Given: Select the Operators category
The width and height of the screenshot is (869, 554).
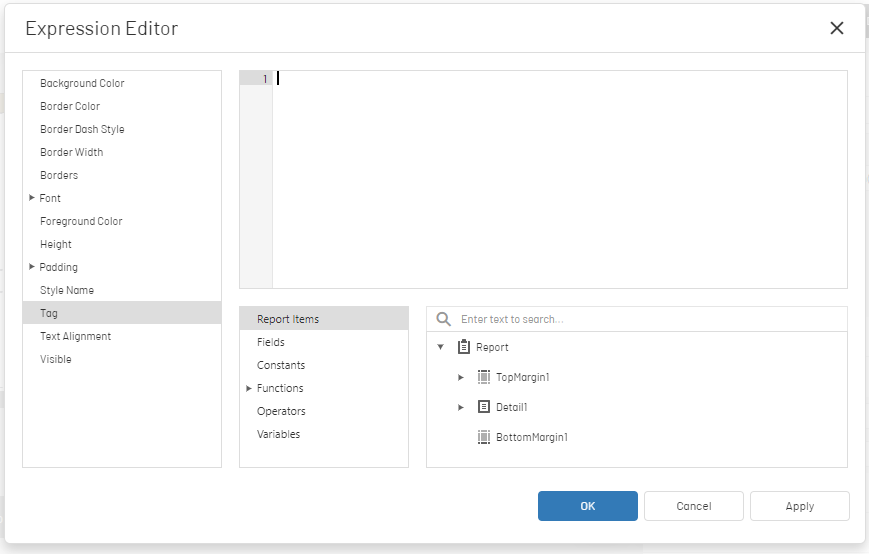Looking at the screenshot, I should [324, 411].
